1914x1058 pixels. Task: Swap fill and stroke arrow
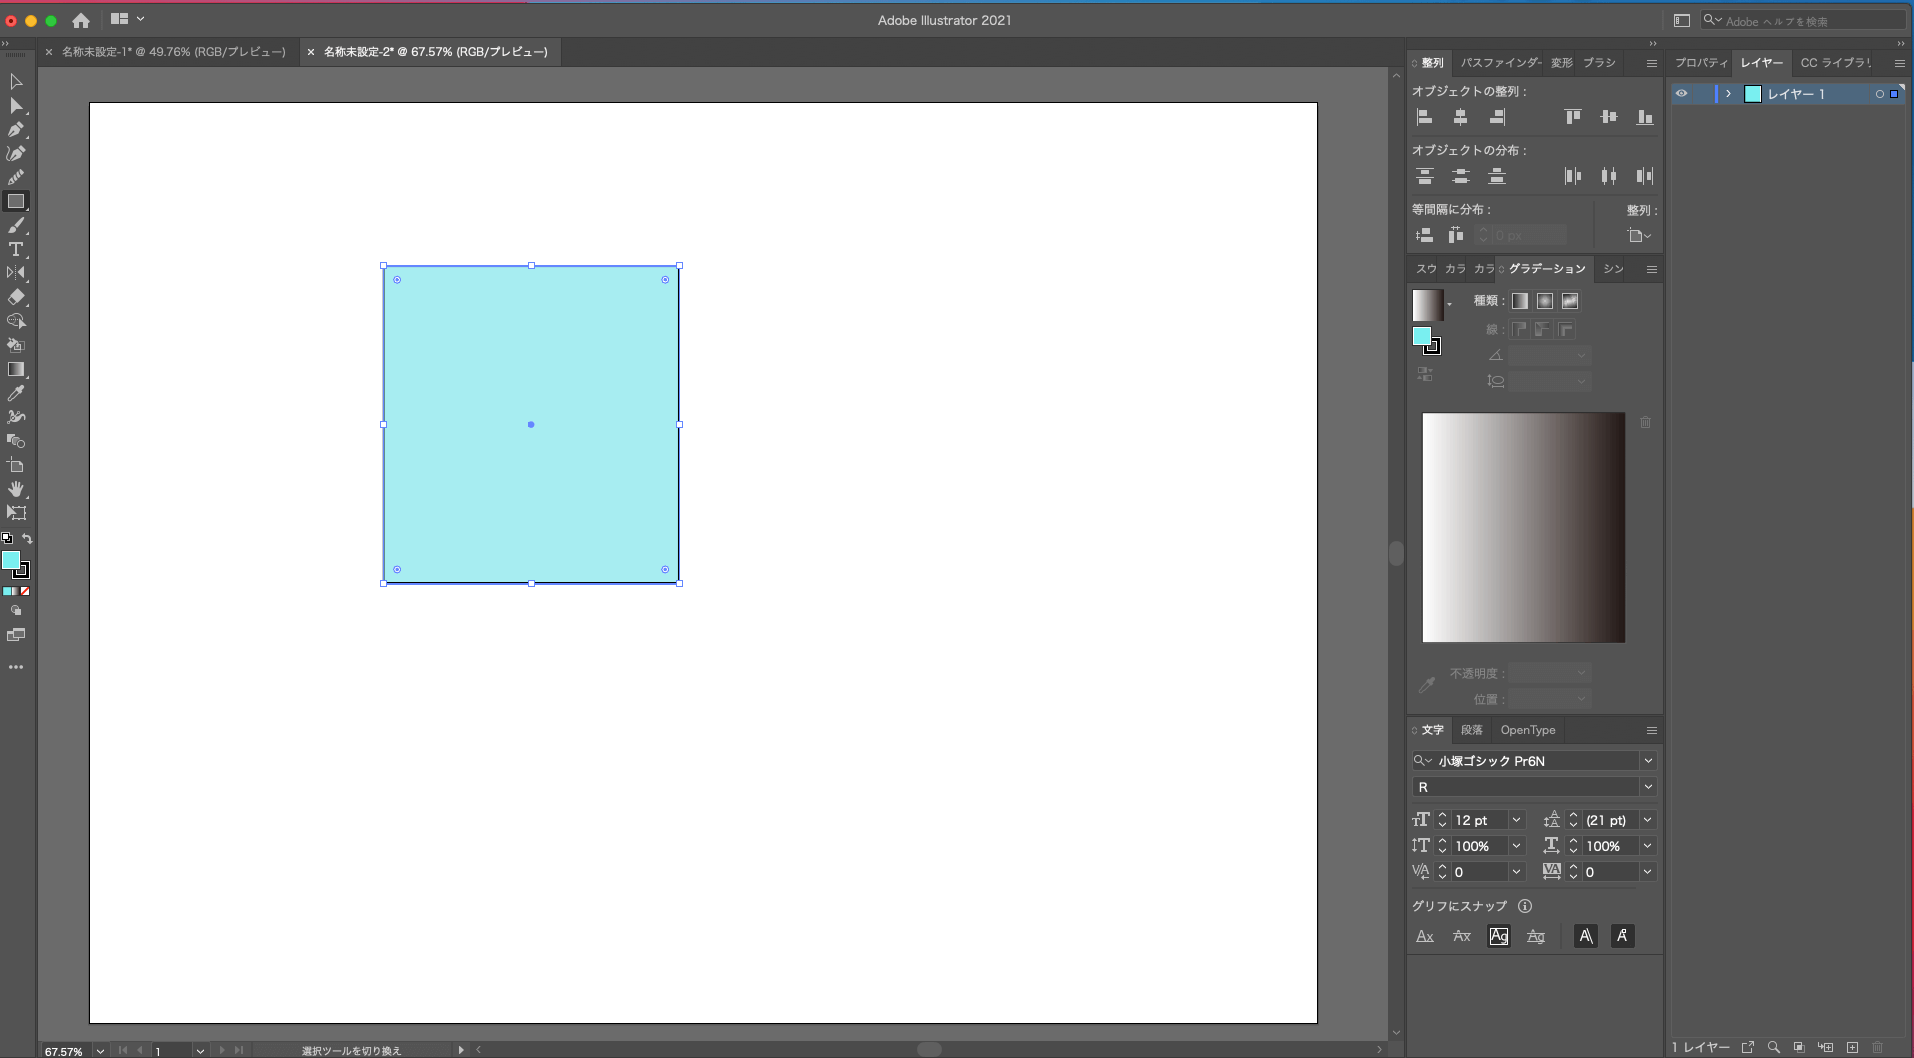click(x=27, y=538)
